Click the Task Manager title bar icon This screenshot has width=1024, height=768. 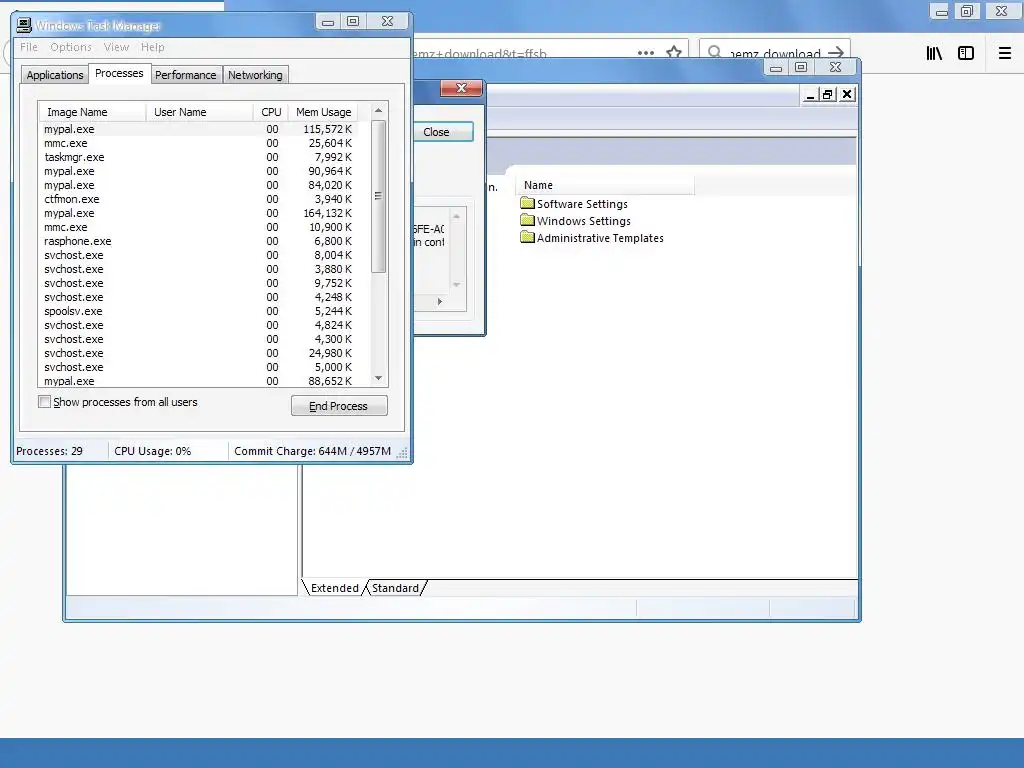click(24, 25)
